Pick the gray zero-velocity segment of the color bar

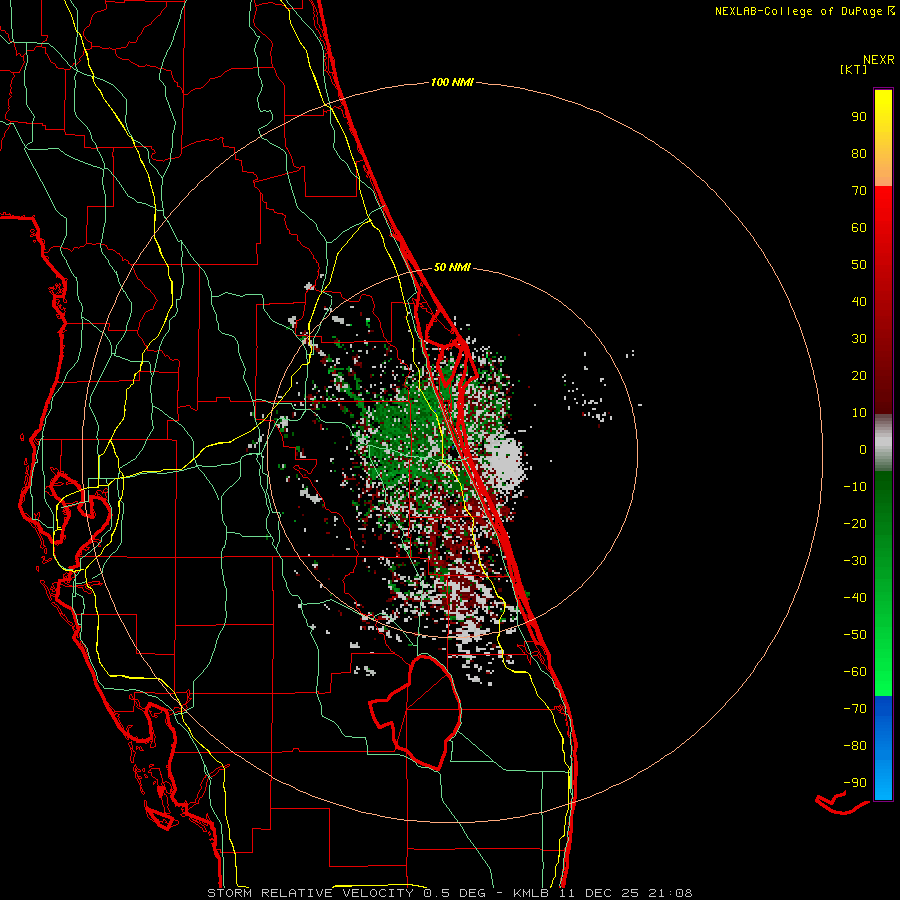coord(883,443)
